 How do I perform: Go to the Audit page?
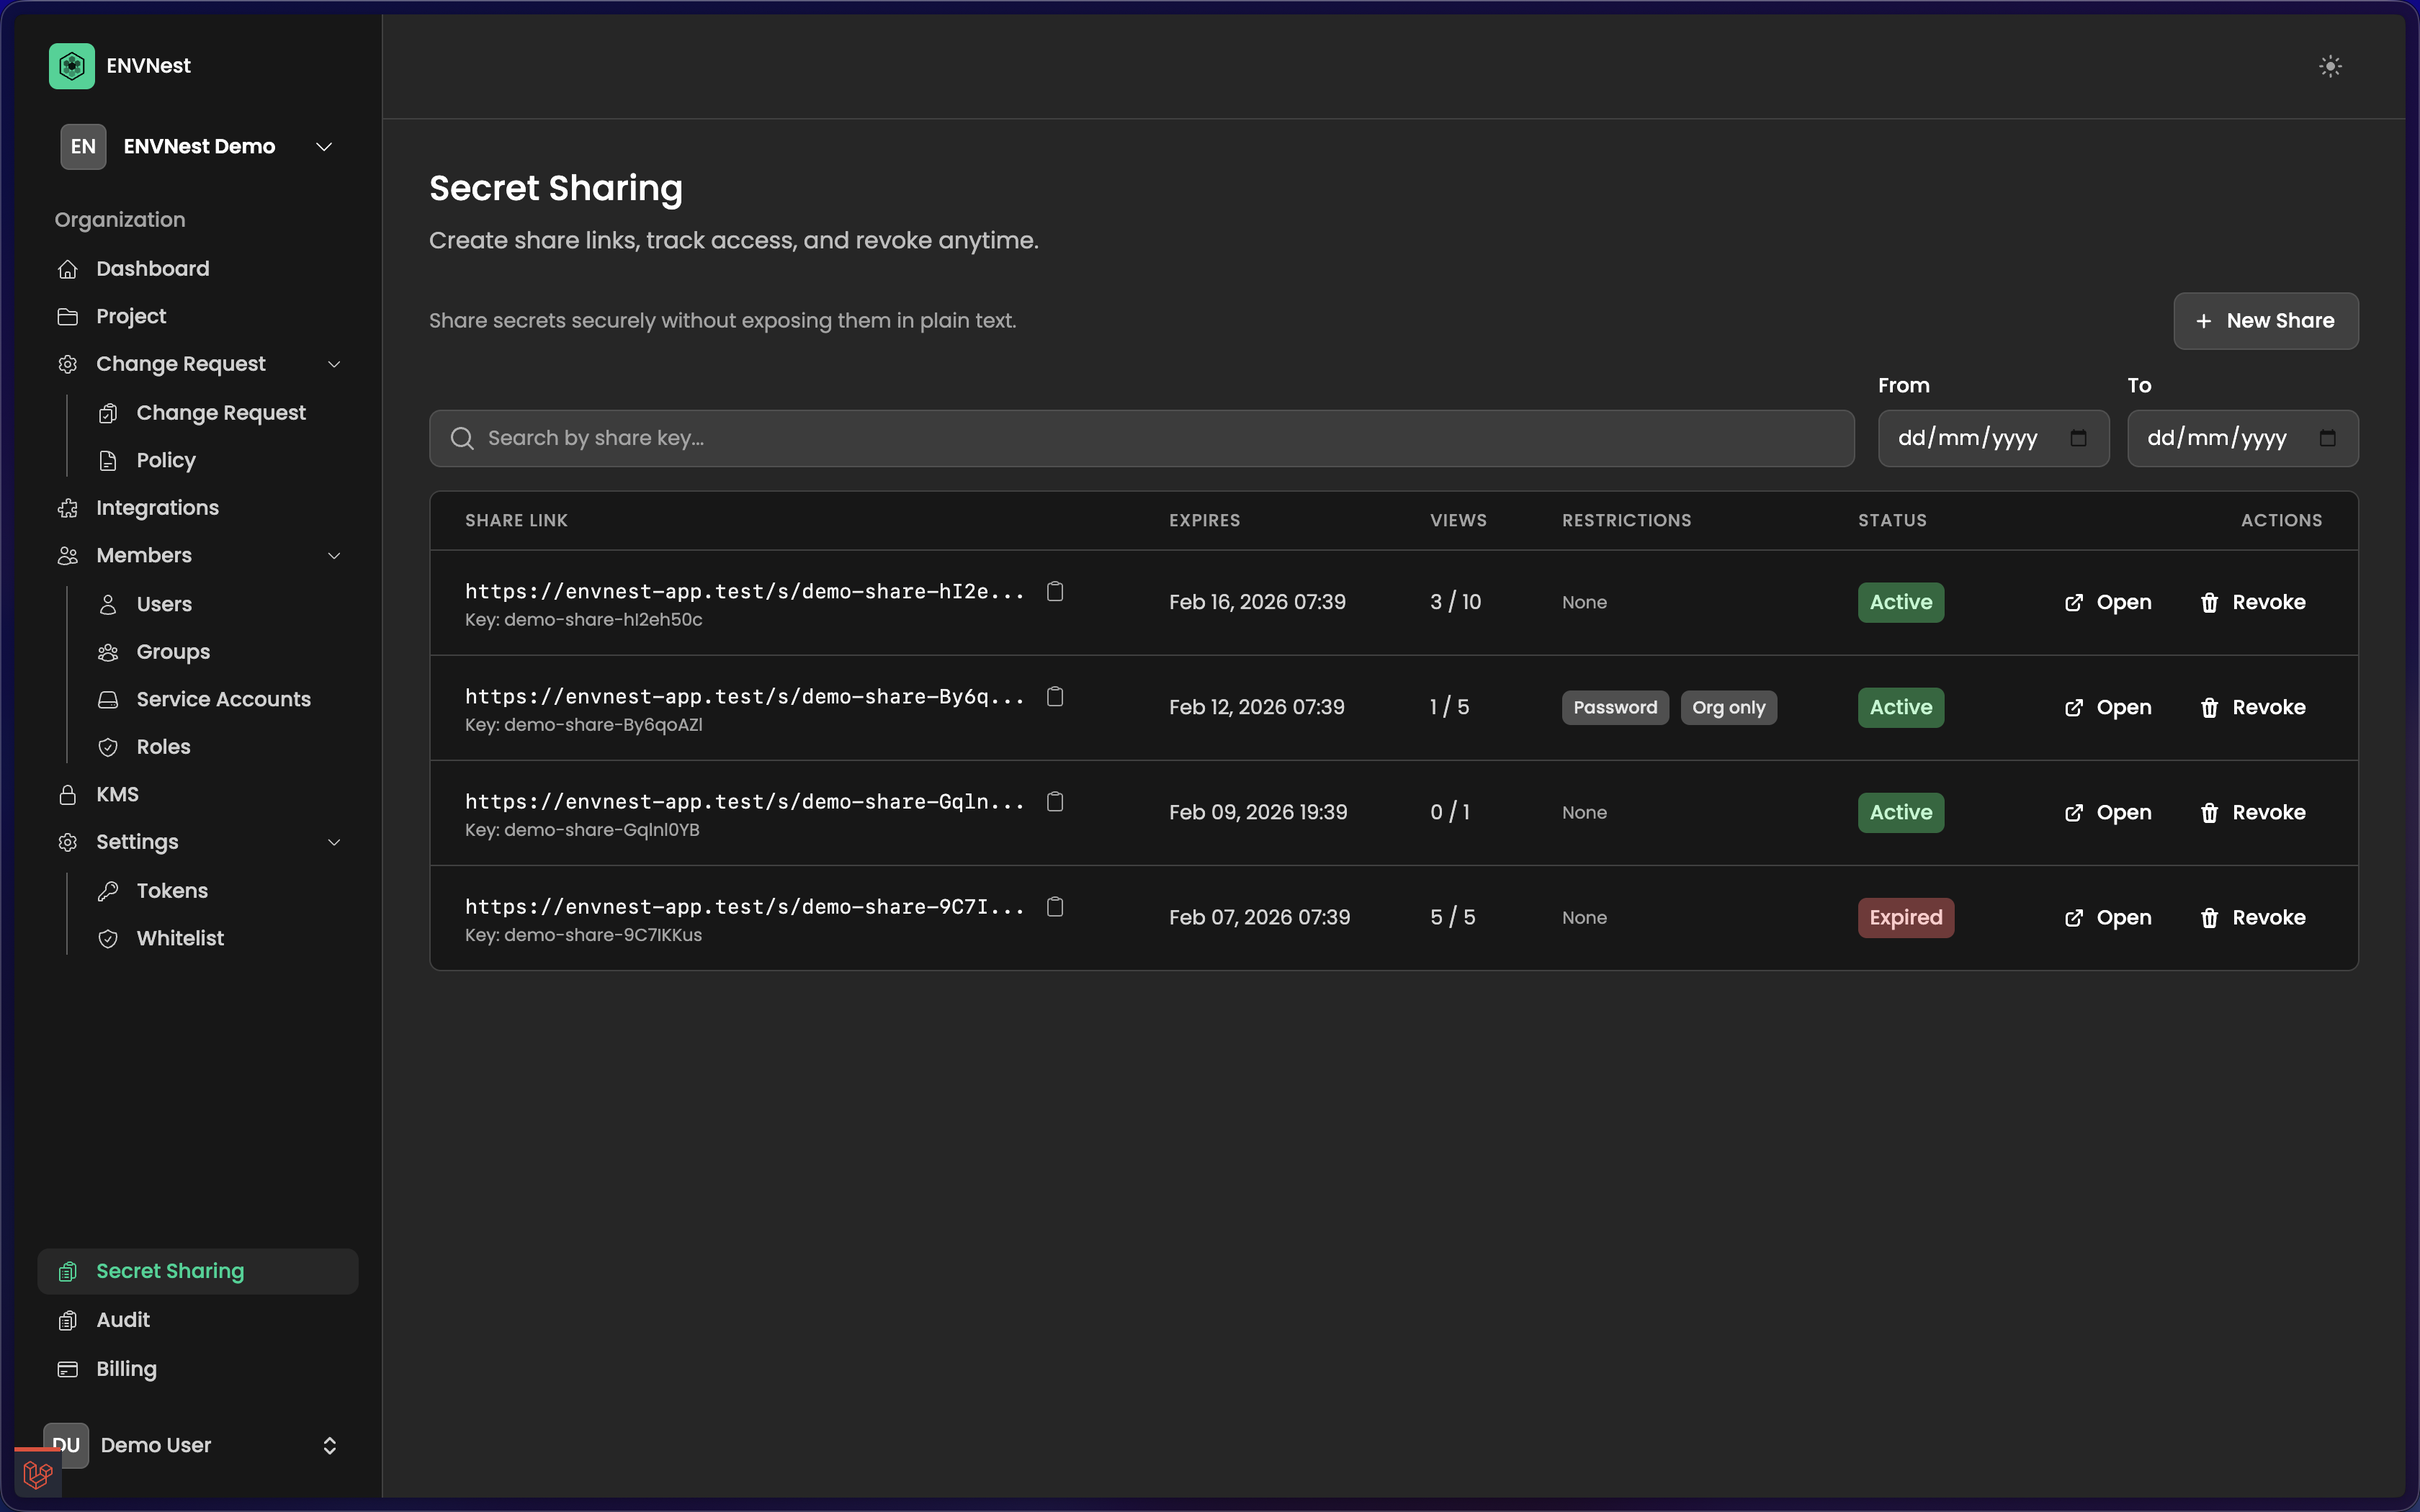[123, 1320]
